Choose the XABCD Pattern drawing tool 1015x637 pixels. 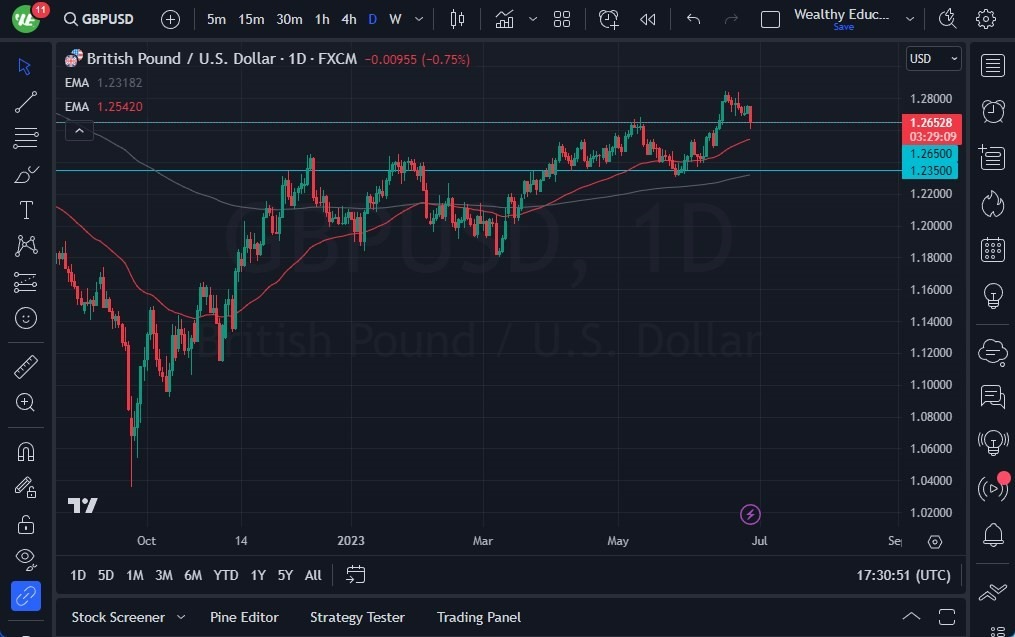[25, 245]
